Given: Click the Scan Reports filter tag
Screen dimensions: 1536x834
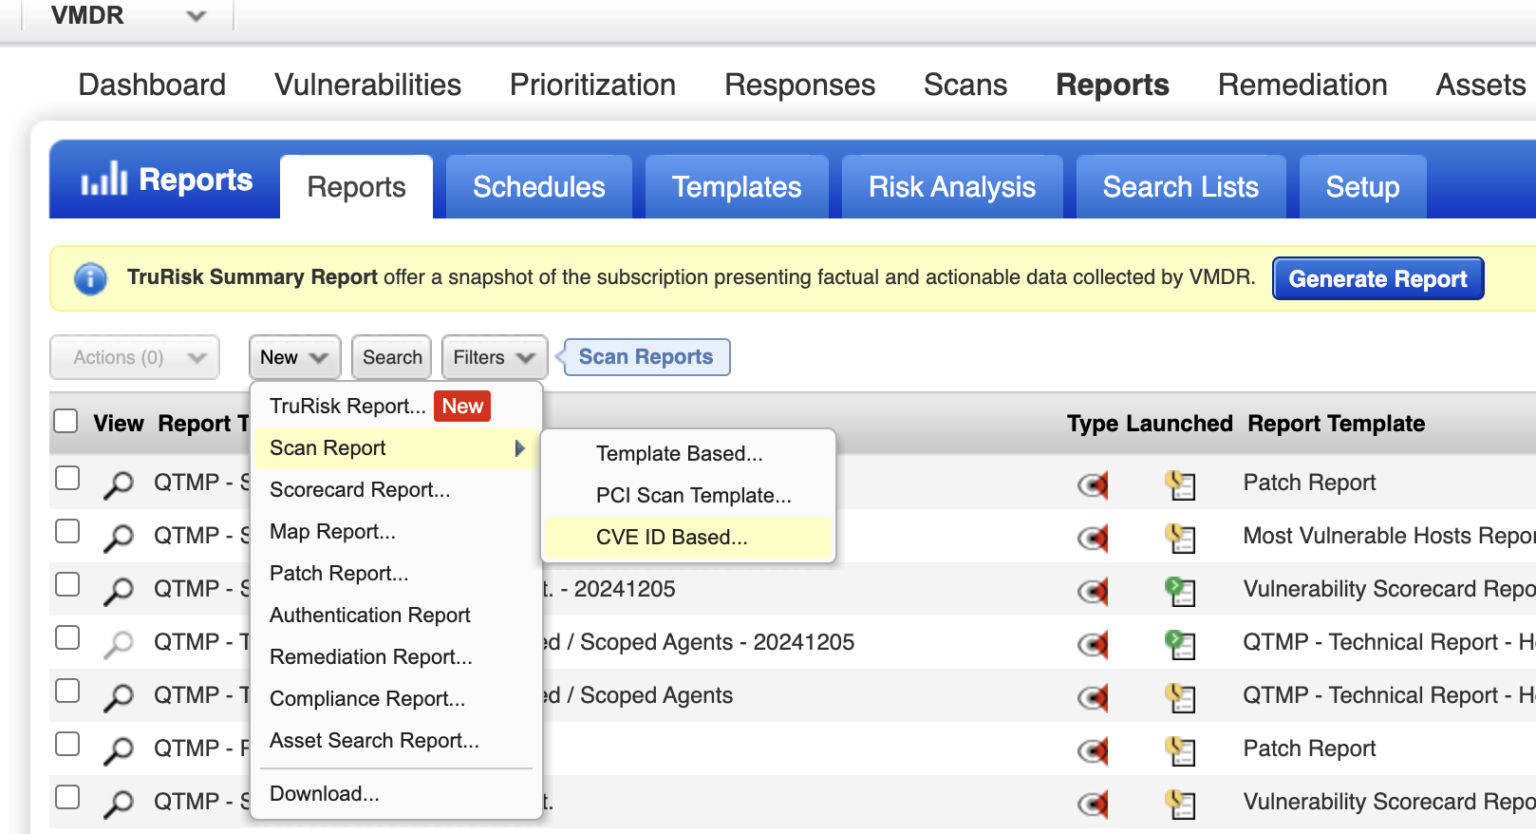Looking at the screenshot, I should pyautogui.click(x=645, y=357).
